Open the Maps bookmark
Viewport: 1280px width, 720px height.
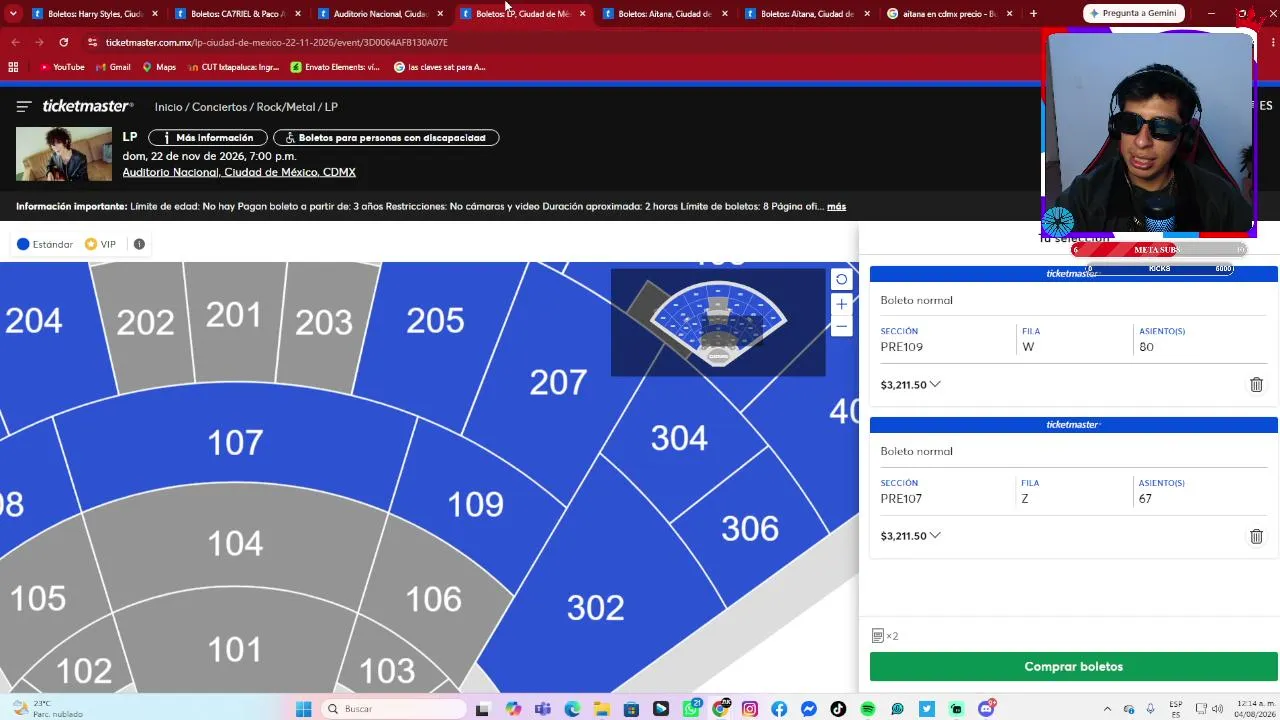pos(159,67)
